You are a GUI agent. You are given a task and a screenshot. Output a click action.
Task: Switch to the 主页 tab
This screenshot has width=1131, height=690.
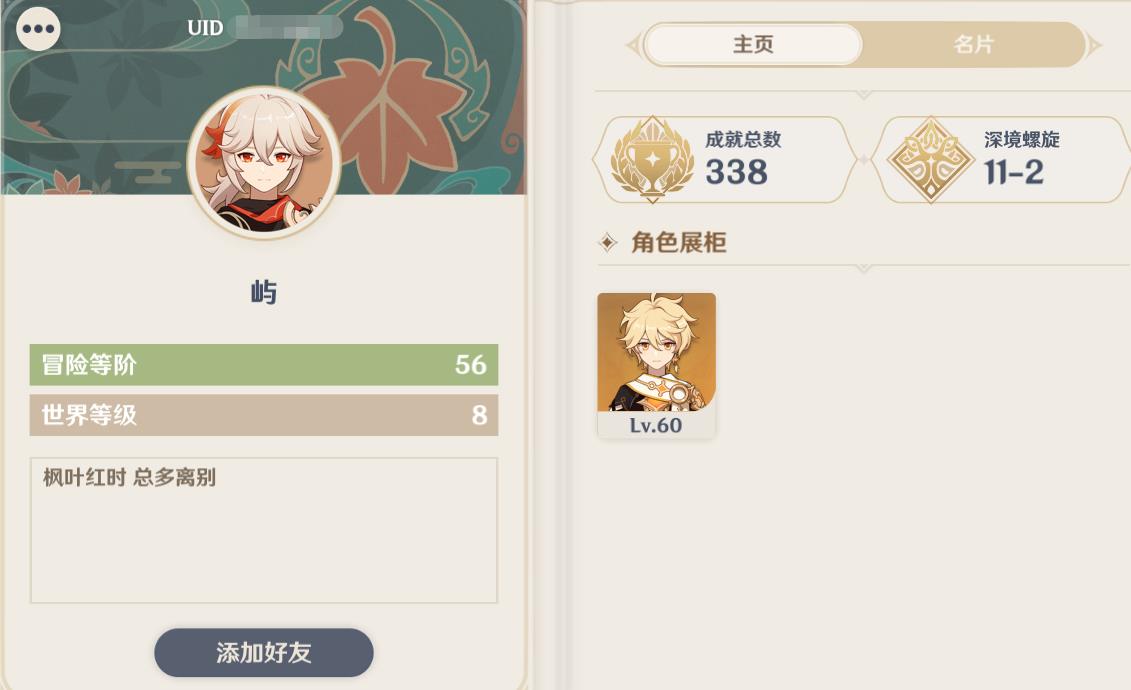[x=753, y=45]
